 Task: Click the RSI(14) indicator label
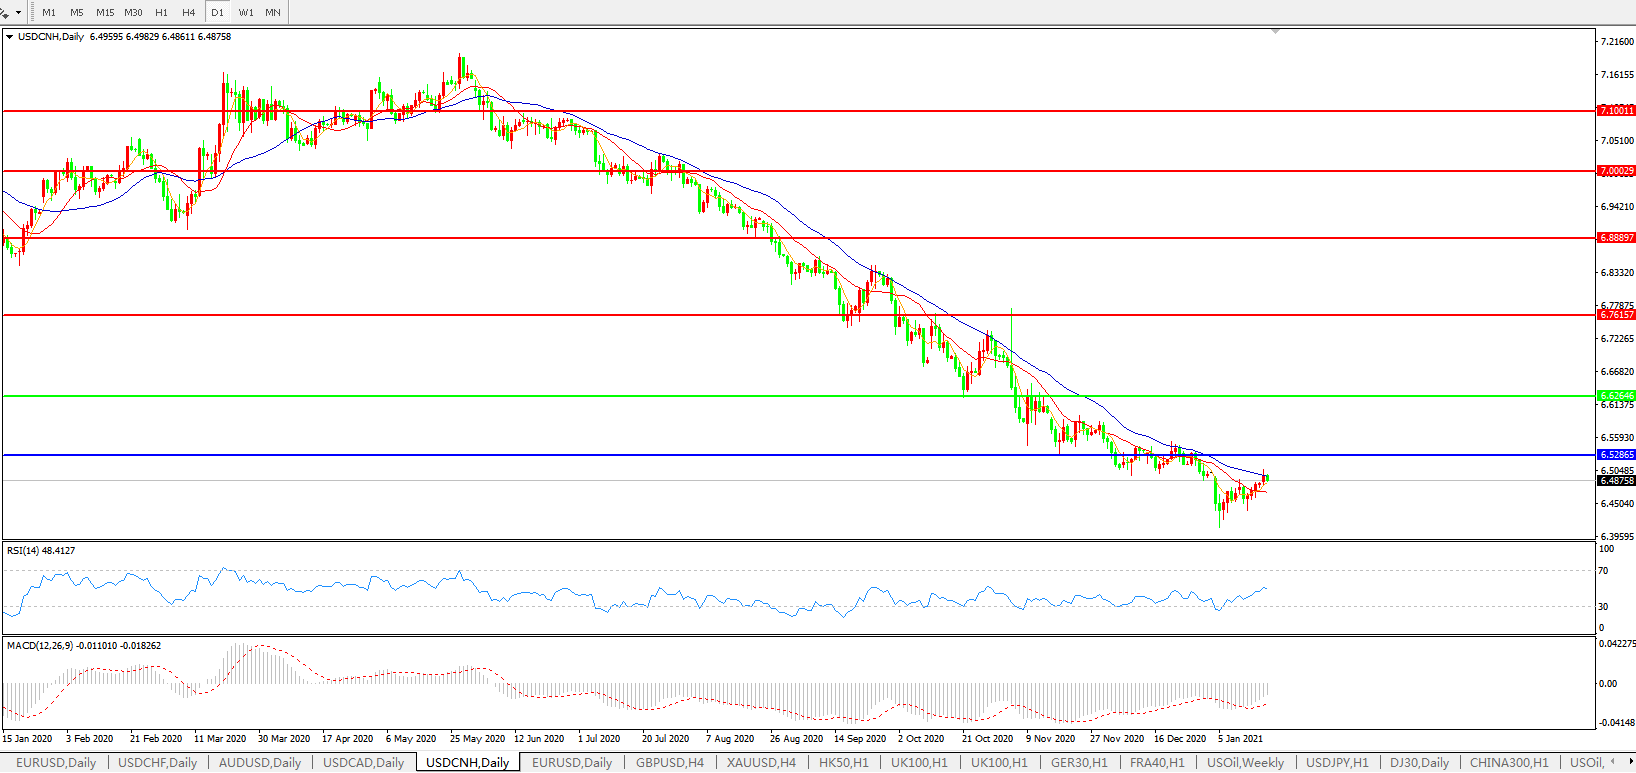click(x=41, y=551)
